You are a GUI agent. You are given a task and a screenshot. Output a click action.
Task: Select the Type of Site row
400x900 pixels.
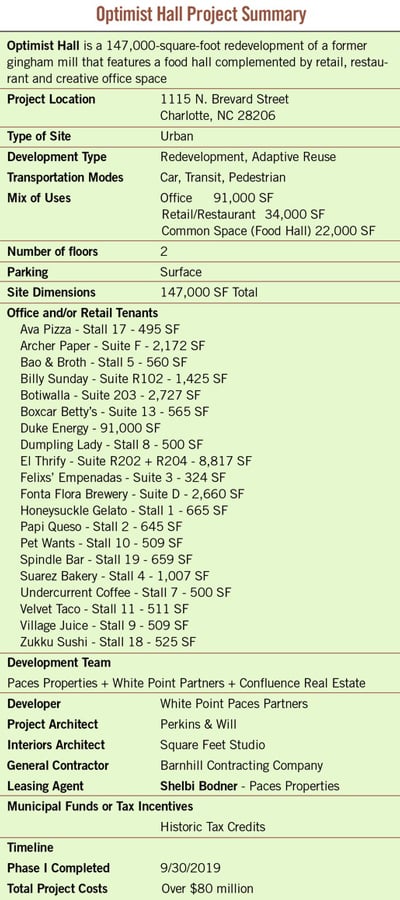(200, 137)
